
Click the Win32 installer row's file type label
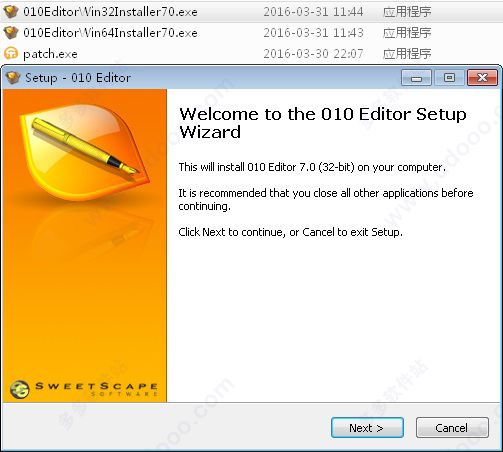(x=407, y=12)
